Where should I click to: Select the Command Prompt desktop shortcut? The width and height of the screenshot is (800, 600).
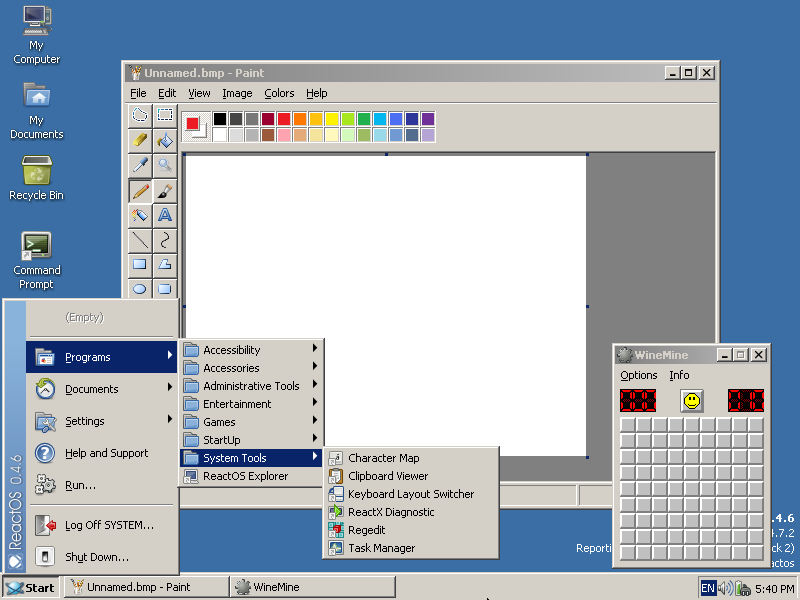pyautogui.click(x=37, y=261)
